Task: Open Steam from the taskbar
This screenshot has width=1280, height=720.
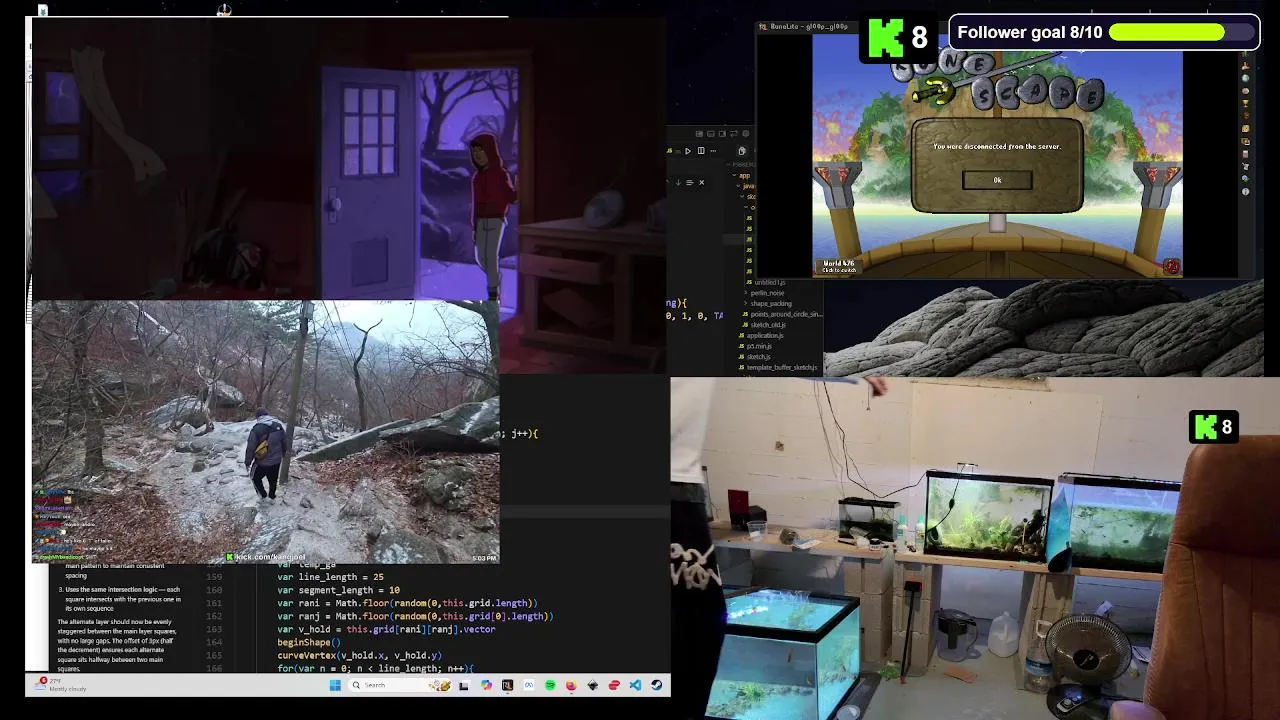Action: (657, 685)
